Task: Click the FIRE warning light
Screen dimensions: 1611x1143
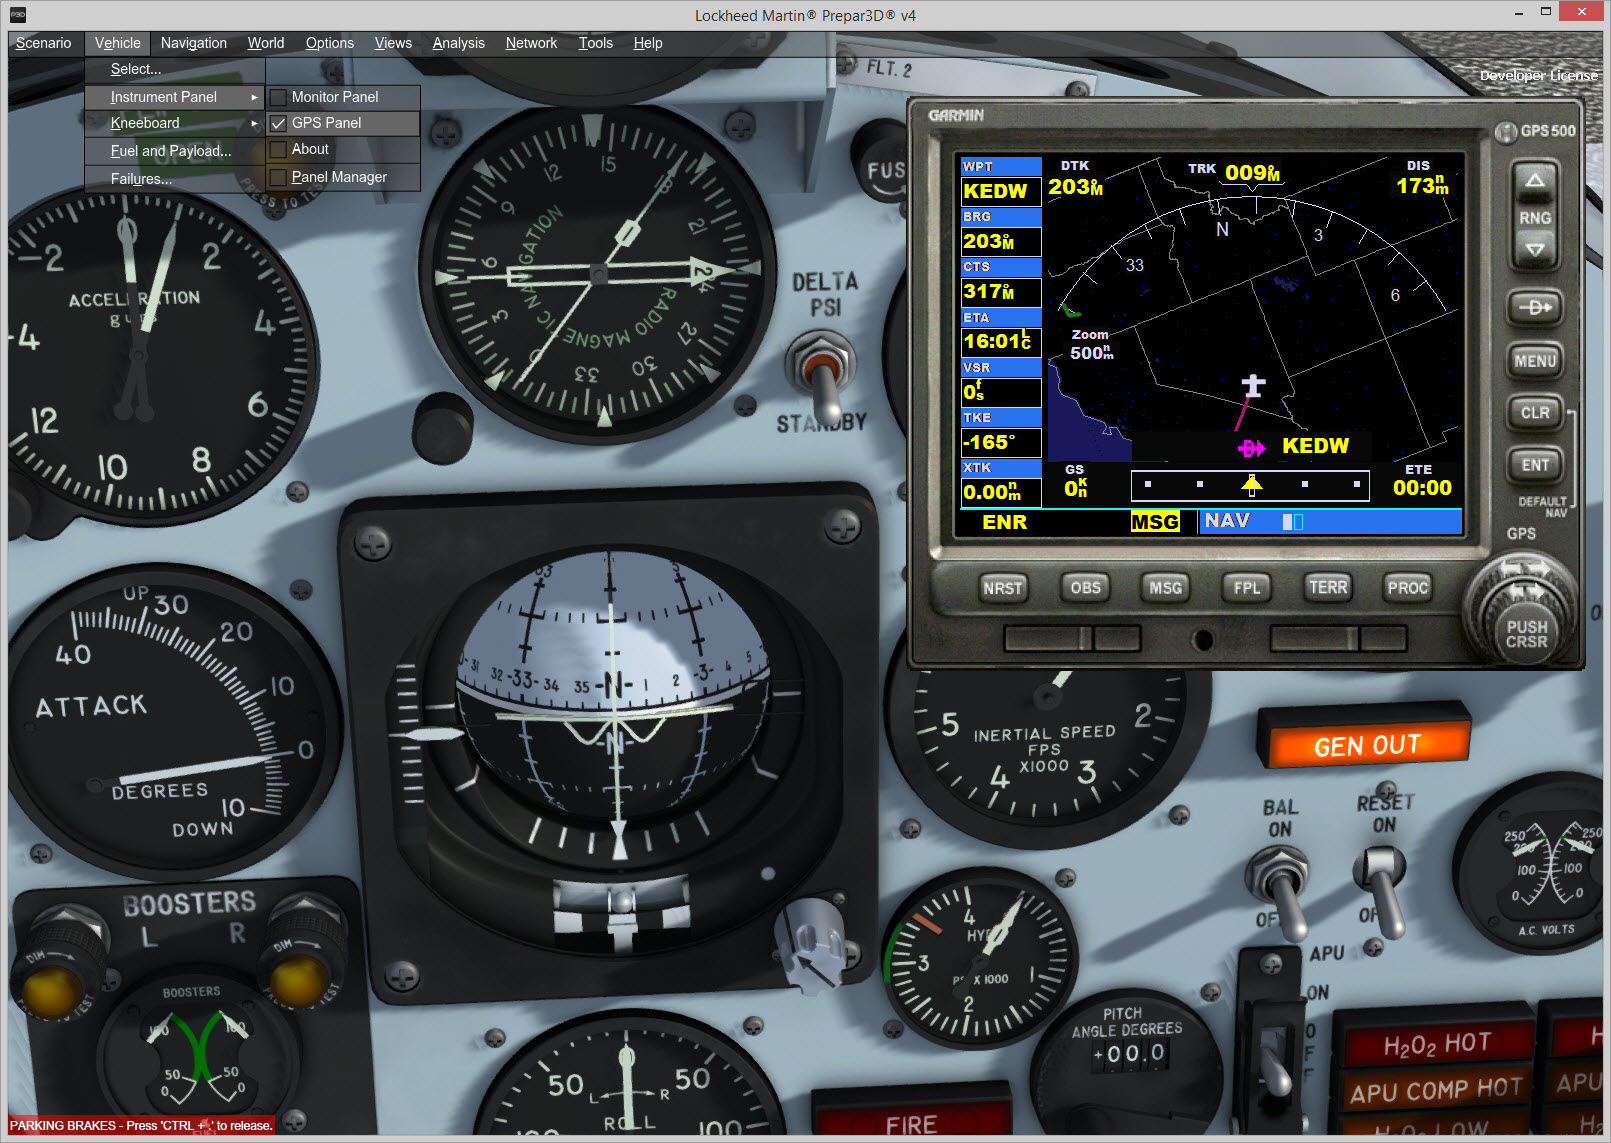Action: pyautogui.click(x=910, y=1122)
